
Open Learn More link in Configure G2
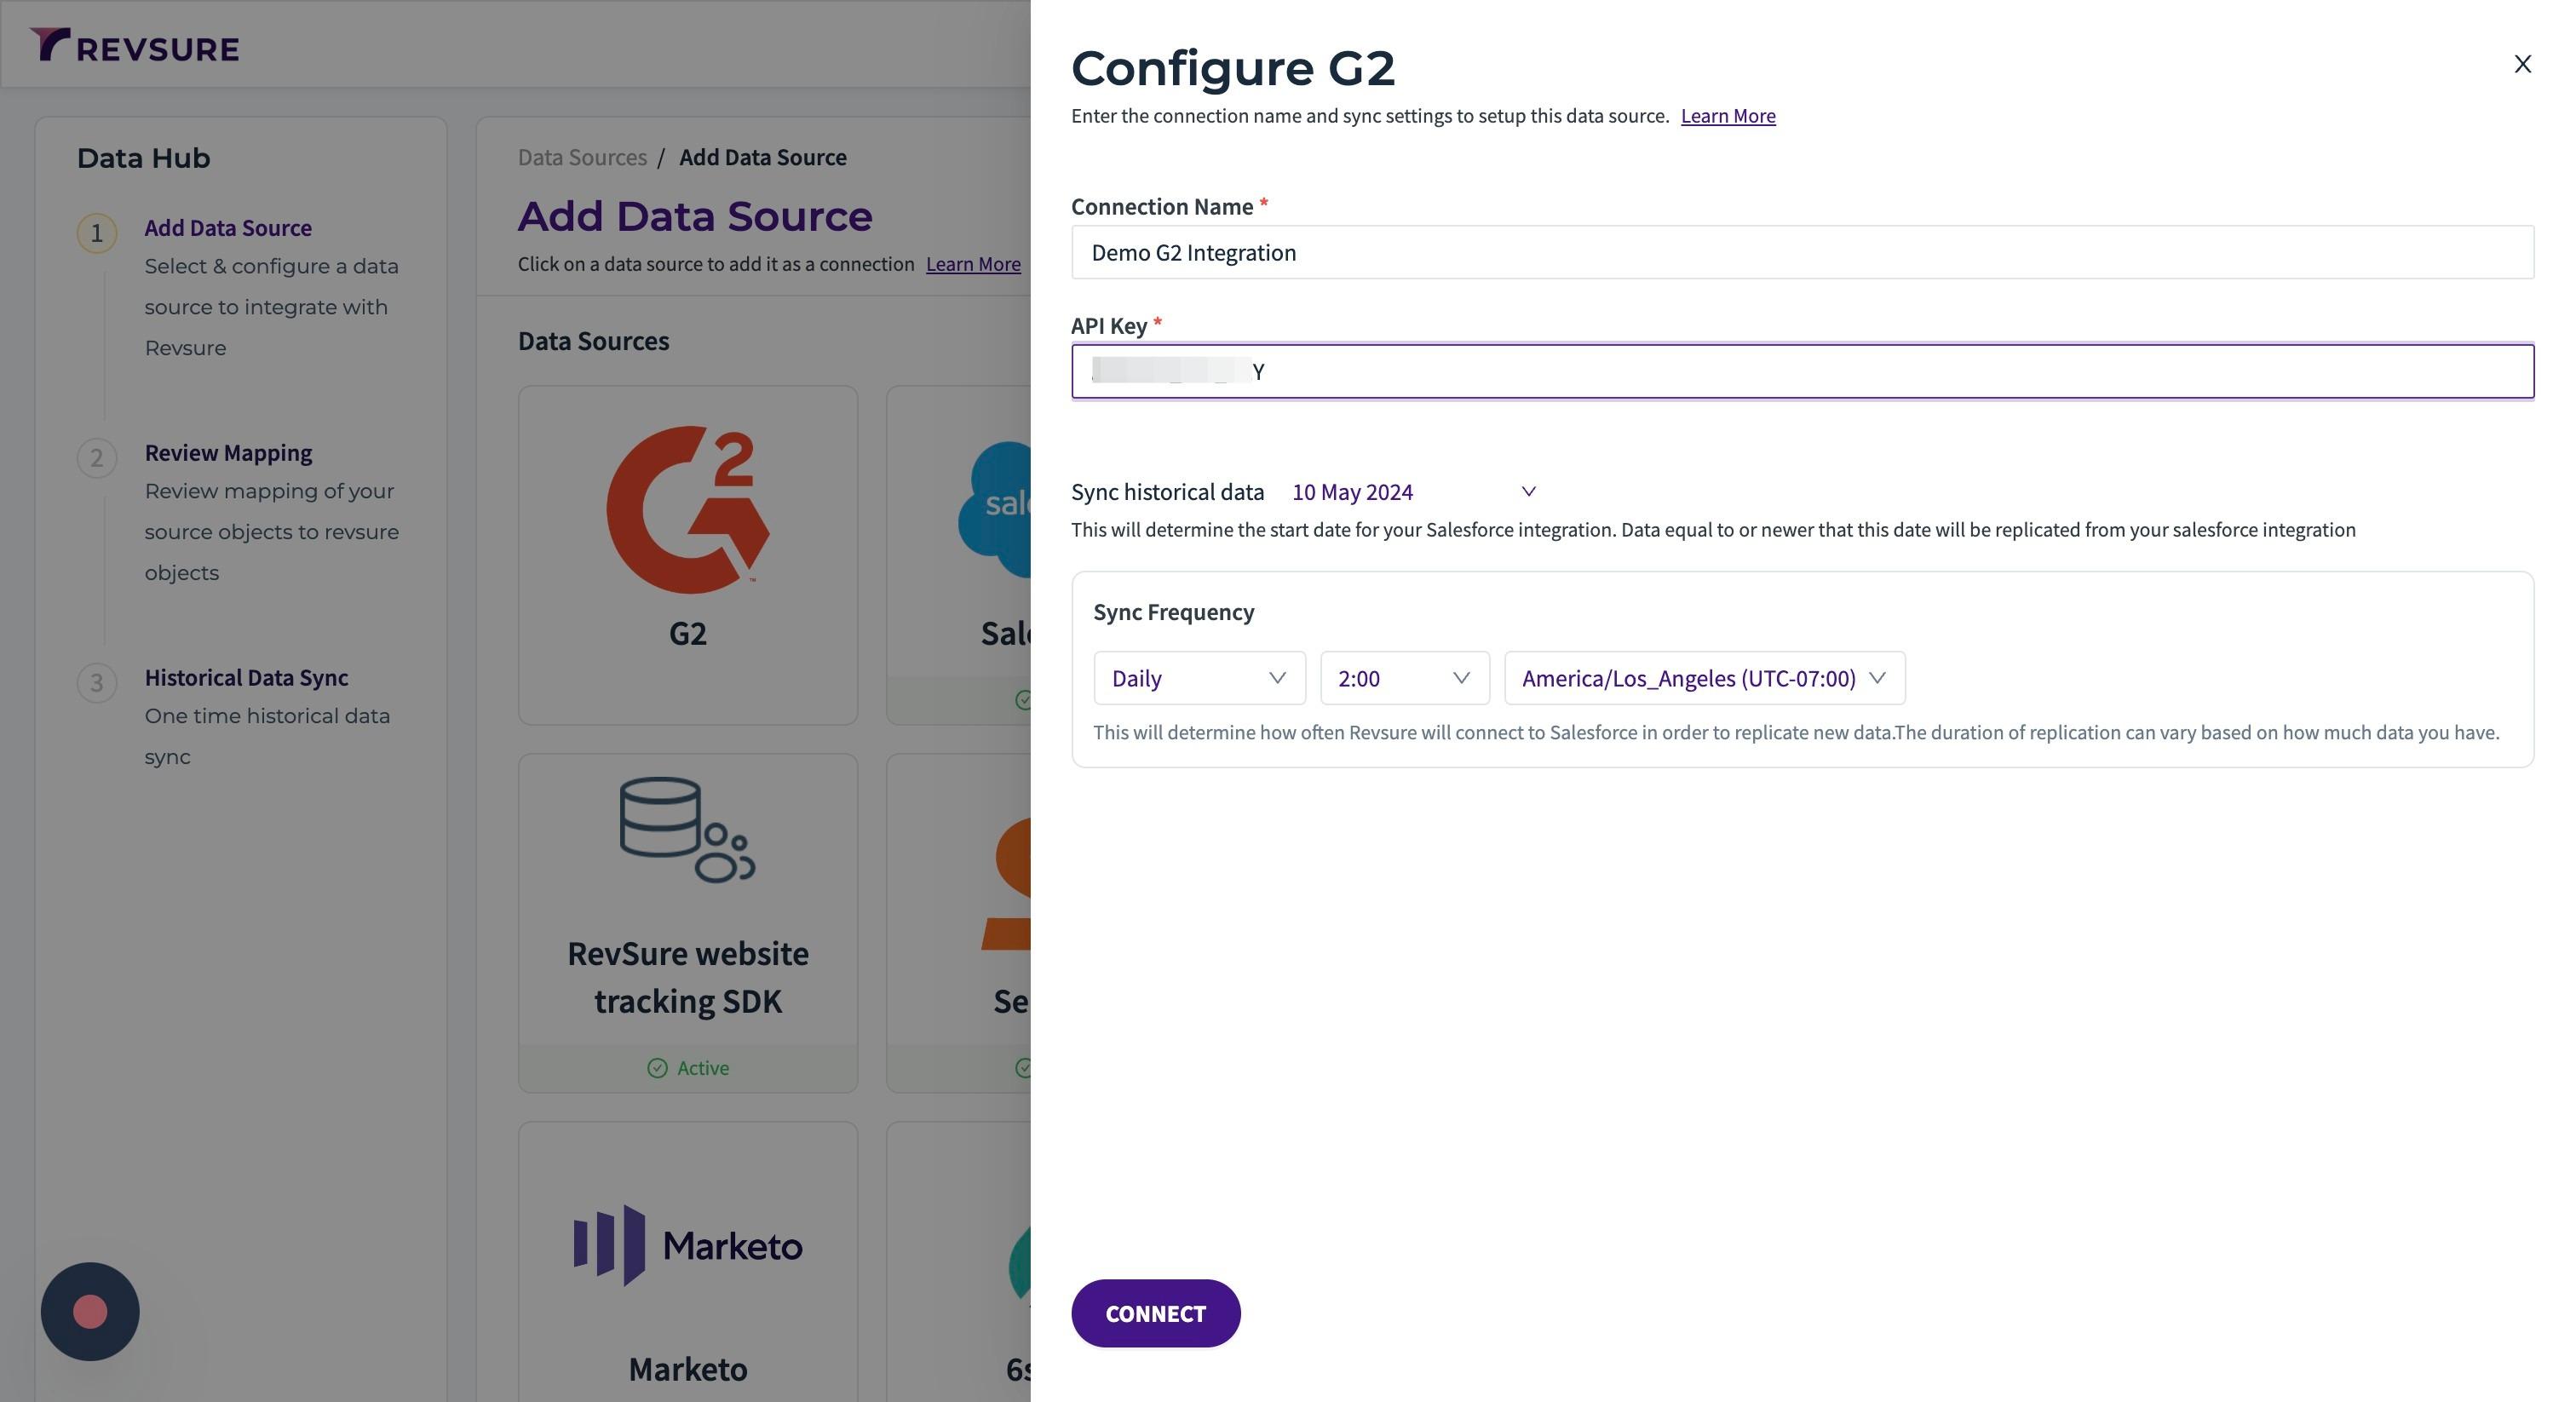[1727, 116]
